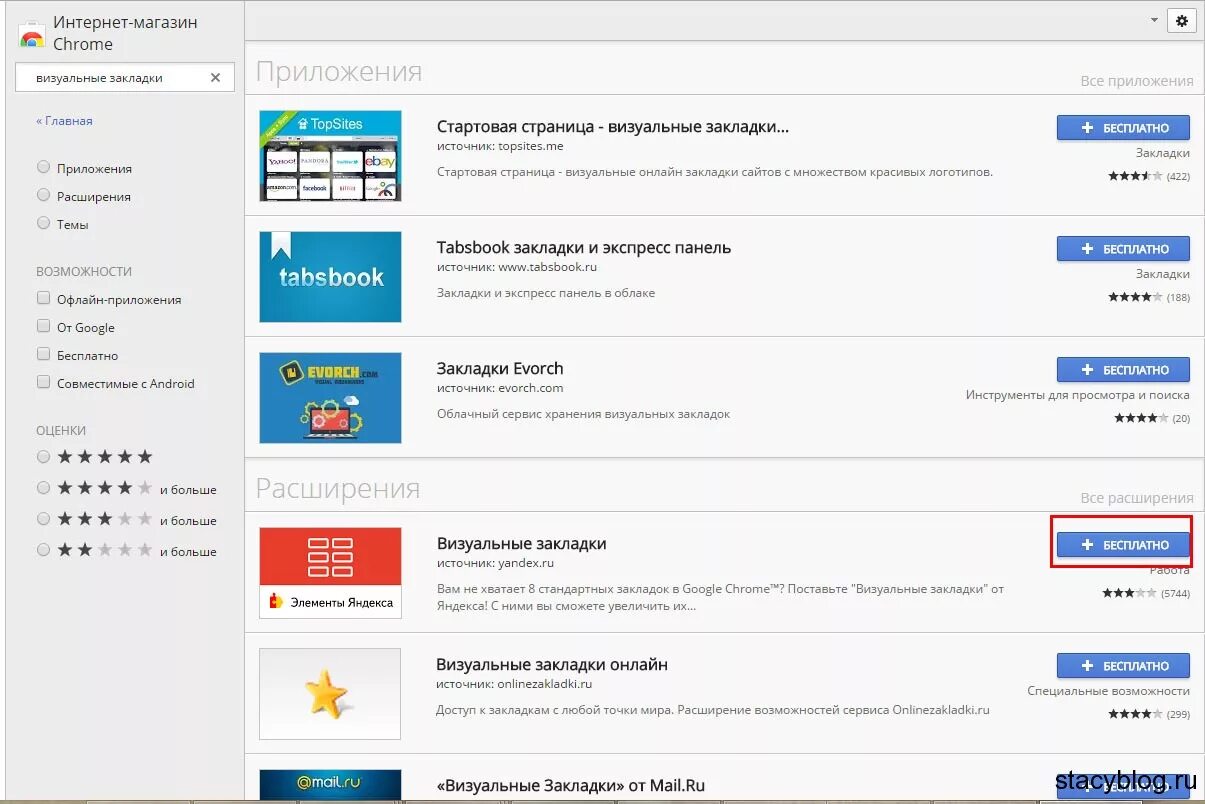Open 'Визуальные закладки' yandex.ru title
Viewport: 1205px width, 804px height.
click(522, 543)
